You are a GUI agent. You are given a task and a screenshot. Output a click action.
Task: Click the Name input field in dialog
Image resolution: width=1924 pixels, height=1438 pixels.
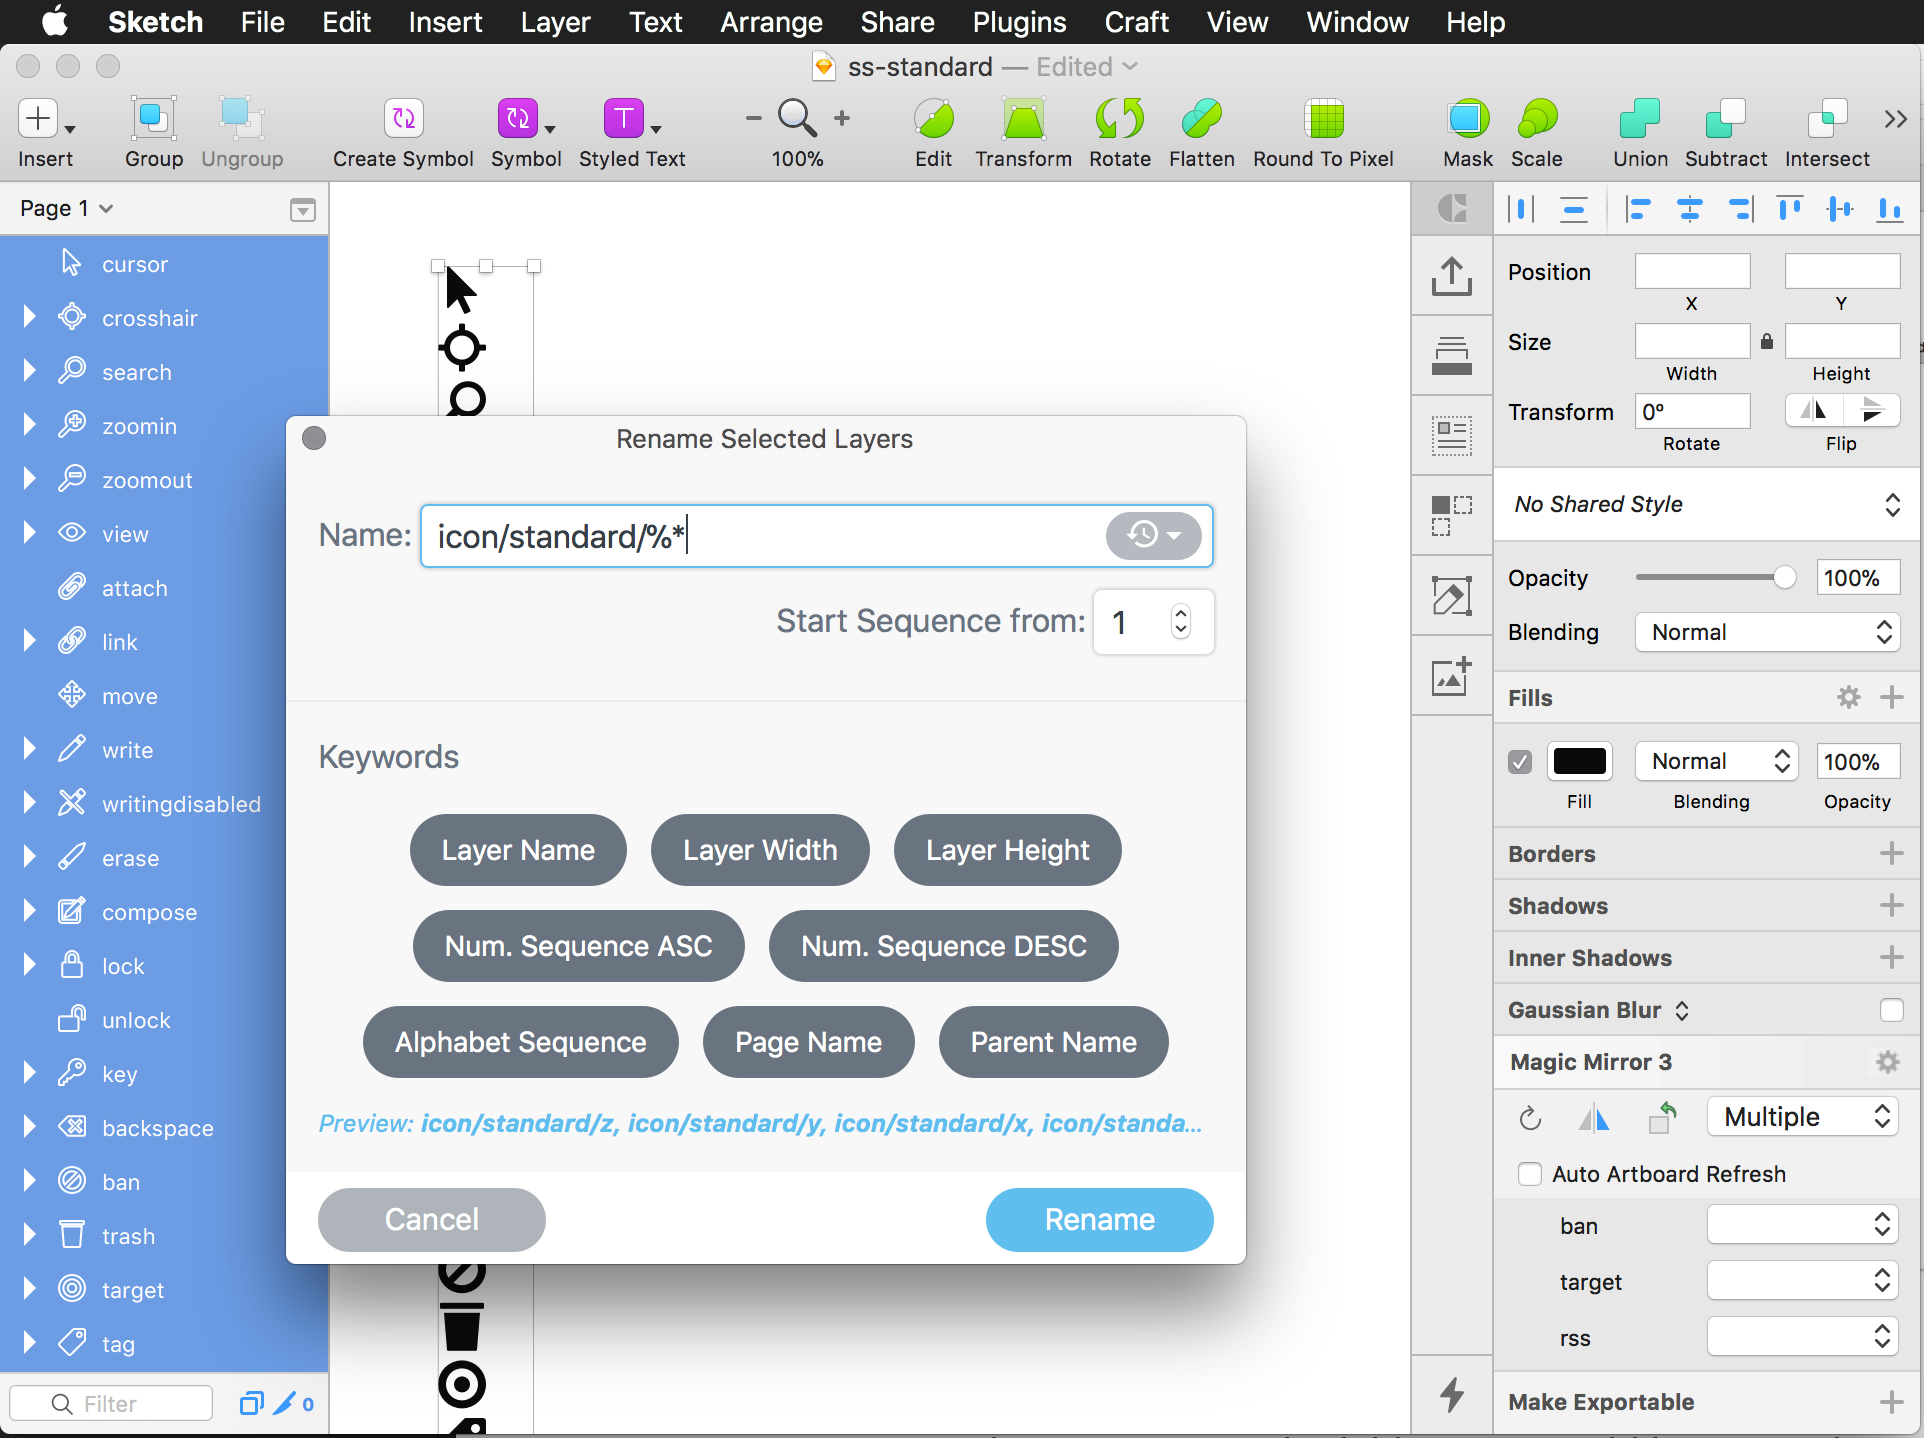point(816,536)
